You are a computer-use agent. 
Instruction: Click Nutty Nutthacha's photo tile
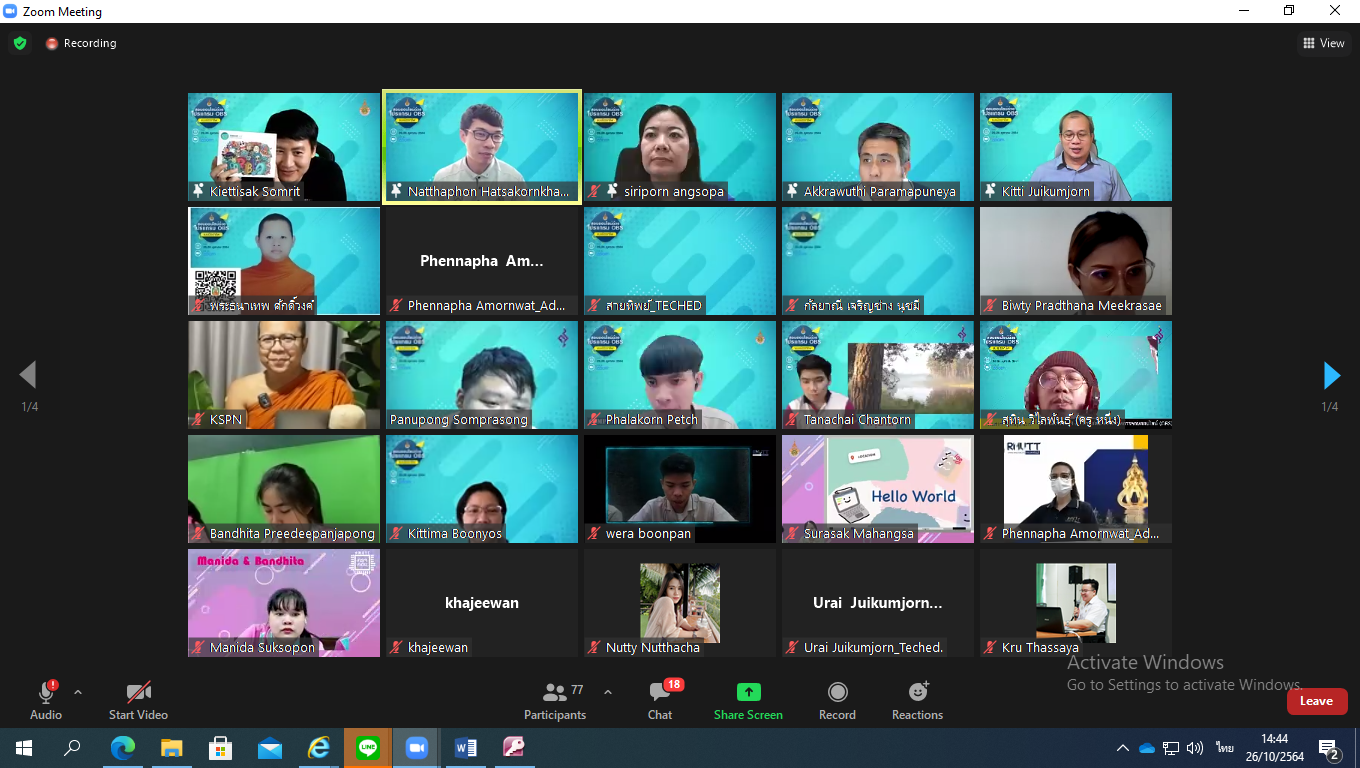click(680, 603)
